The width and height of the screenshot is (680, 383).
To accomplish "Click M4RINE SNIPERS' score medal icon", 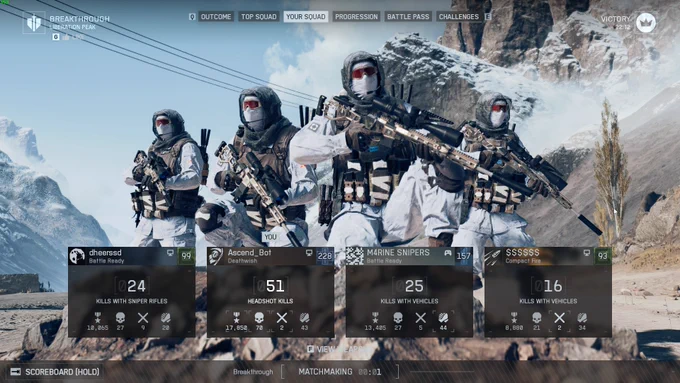I will pos(375,318).
